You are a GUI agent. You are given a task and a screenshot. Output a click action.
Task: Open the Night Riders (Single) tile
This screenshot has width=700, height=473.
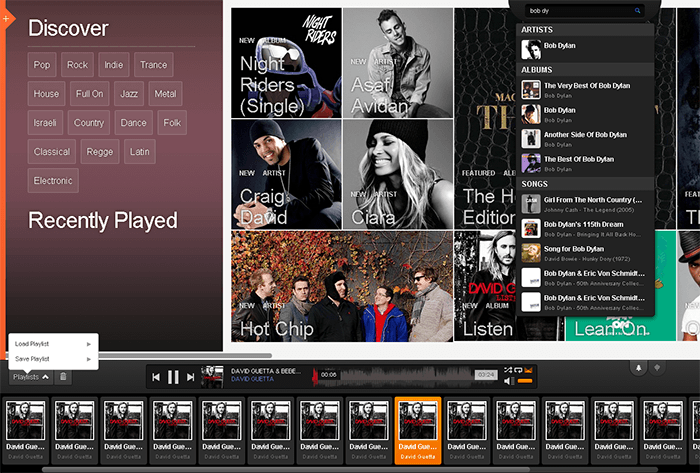tap(287, 63)
